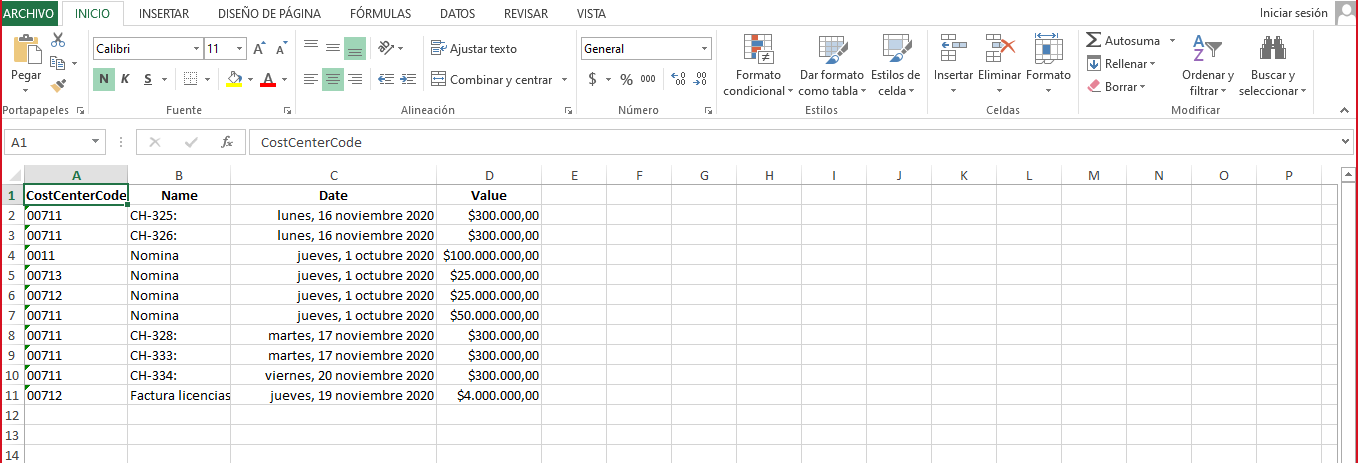This screenshot has width=1358, height=463.
Task: Click the Cut scissors icon
Action: tap(58, 40)
